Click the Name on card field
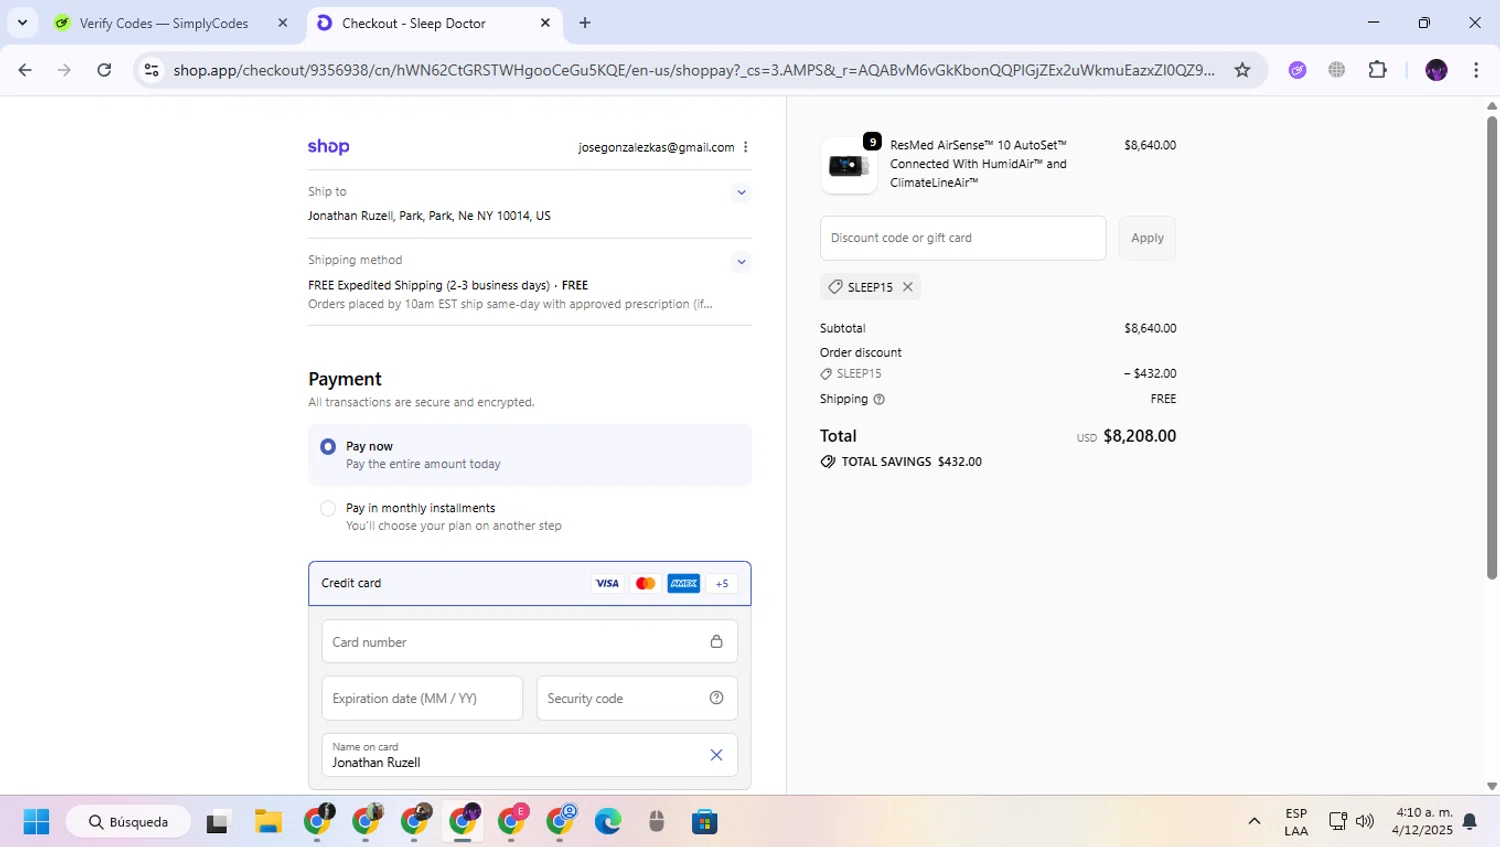Image resolution: width=1500 pixels, height=847 pixels. (x=530, y=755)
